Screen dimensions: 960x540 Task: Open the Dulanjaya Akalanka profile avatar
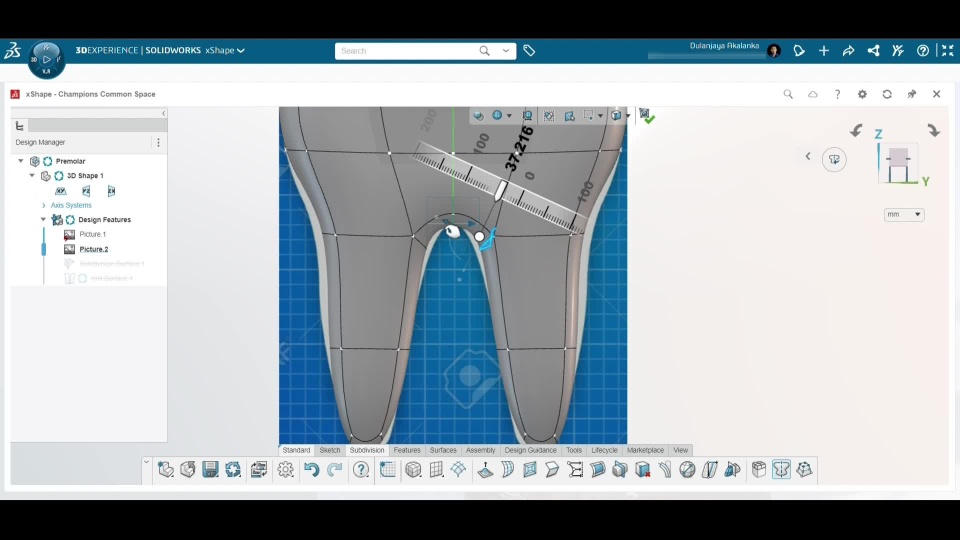point(774,51)
